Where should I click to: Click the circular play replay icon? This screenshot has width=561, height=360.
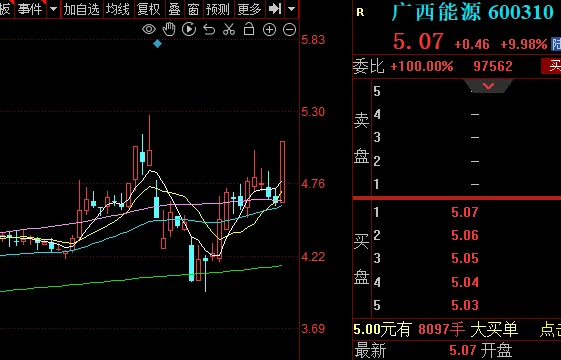coord(189,29)
